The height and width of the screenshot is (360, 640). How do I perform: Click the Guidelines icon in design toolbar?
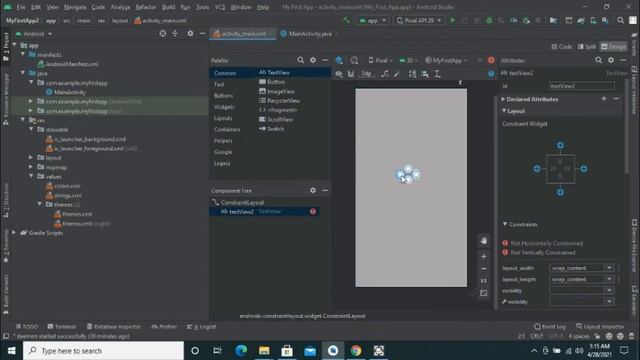(437, 74)
